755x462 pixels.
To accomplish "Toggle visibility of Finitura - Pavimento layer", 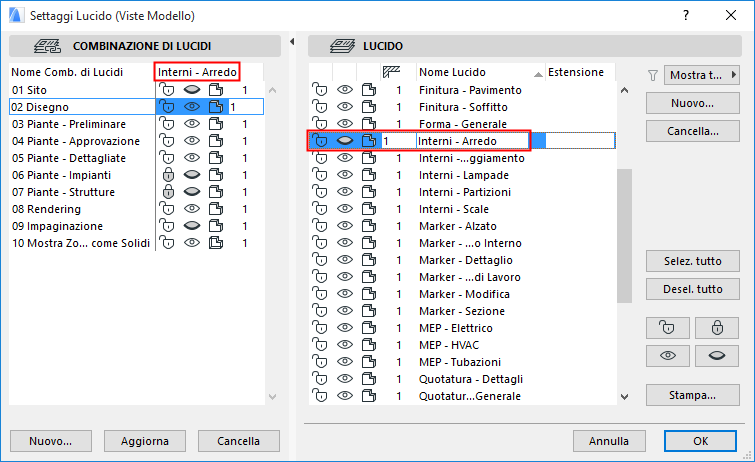I will click(344, 90).
